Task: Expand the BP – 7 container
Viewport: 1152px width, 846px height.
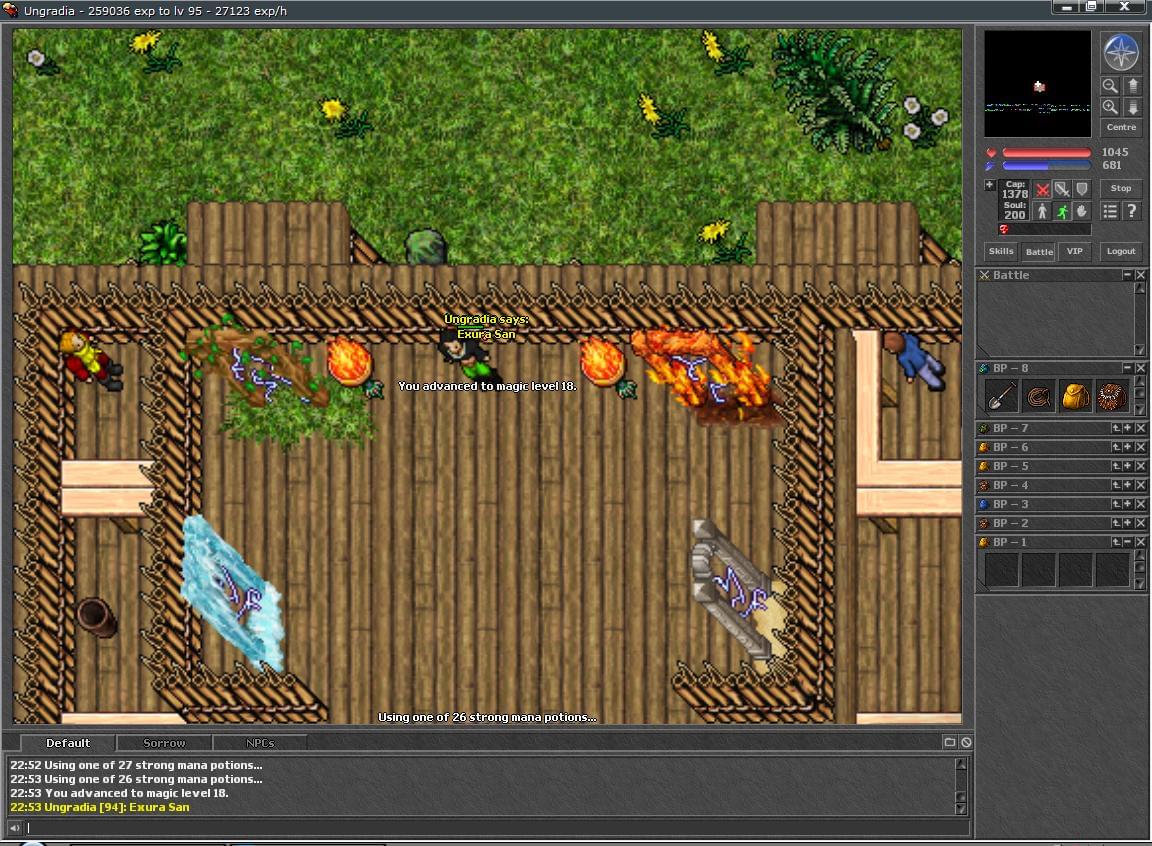Action: pos(1128,428)
